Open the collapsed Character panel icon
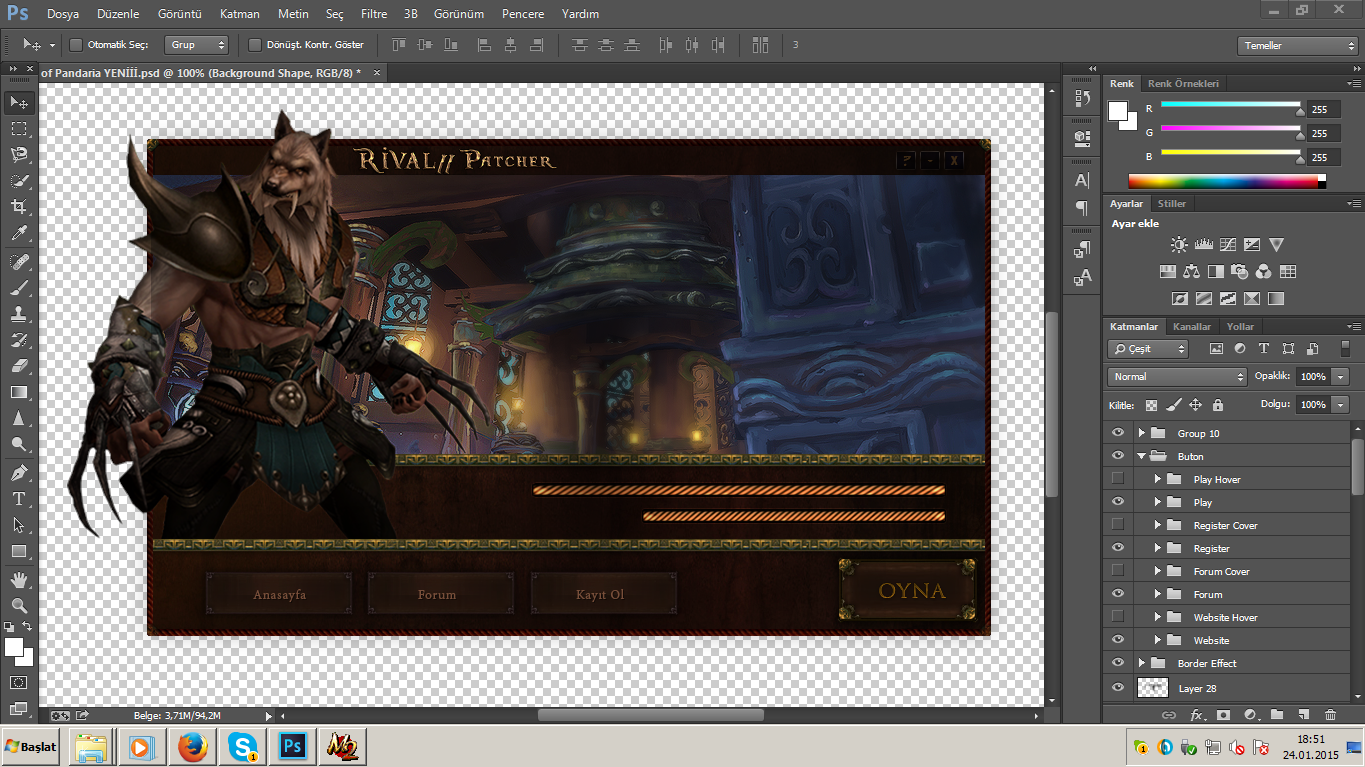Viewport: 1365px width, 767px height. 1081,181
